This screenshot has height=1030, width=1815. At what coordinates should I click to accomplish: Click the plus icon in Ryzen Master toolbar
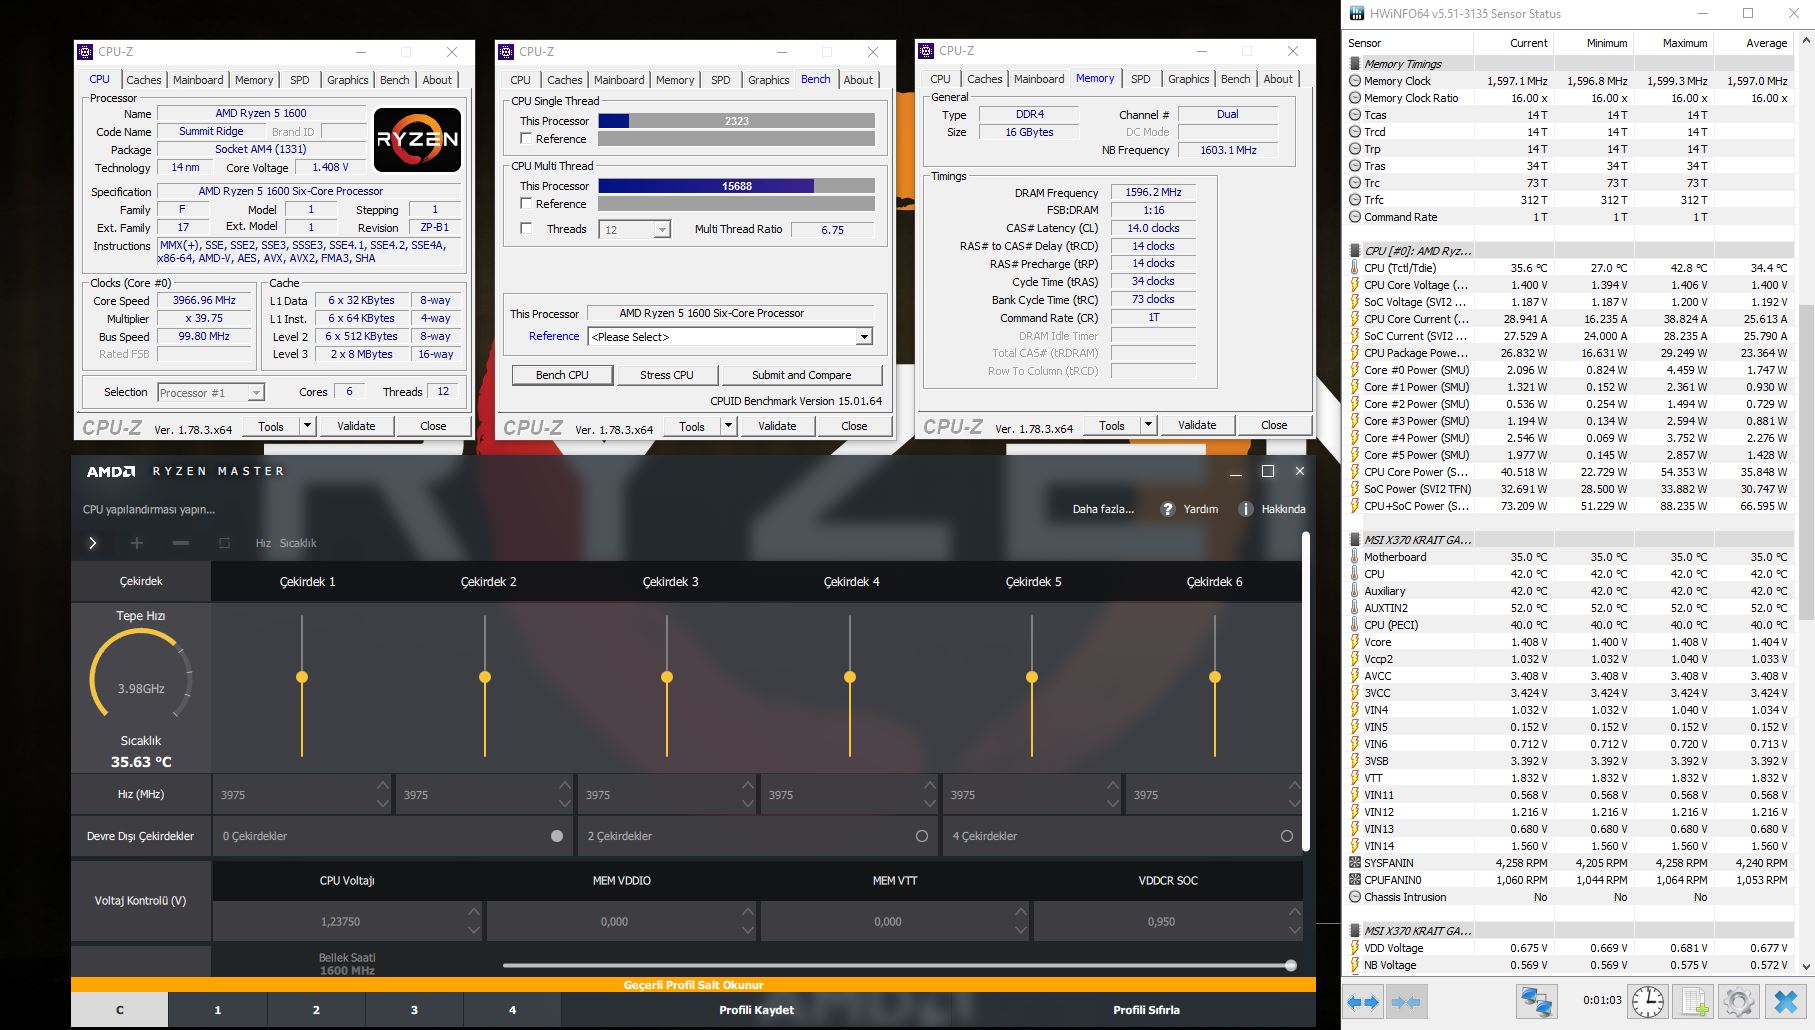[137, 543]
